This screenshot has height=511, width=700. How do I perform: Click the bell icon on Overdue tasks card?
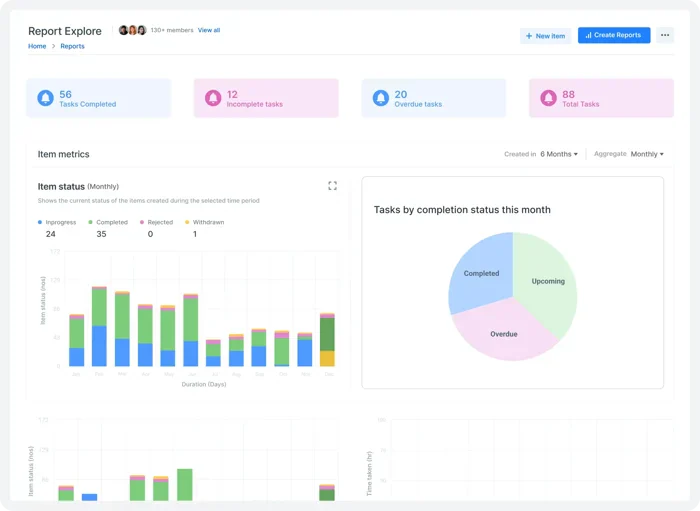pyautogui.click(x=381, y=98)
